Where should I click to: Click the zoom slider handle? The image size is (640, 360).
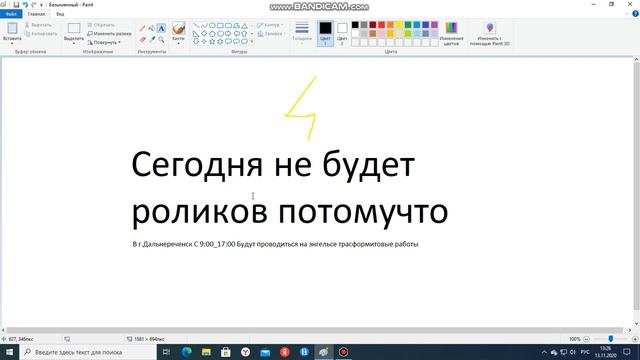(x=611, y=339)
